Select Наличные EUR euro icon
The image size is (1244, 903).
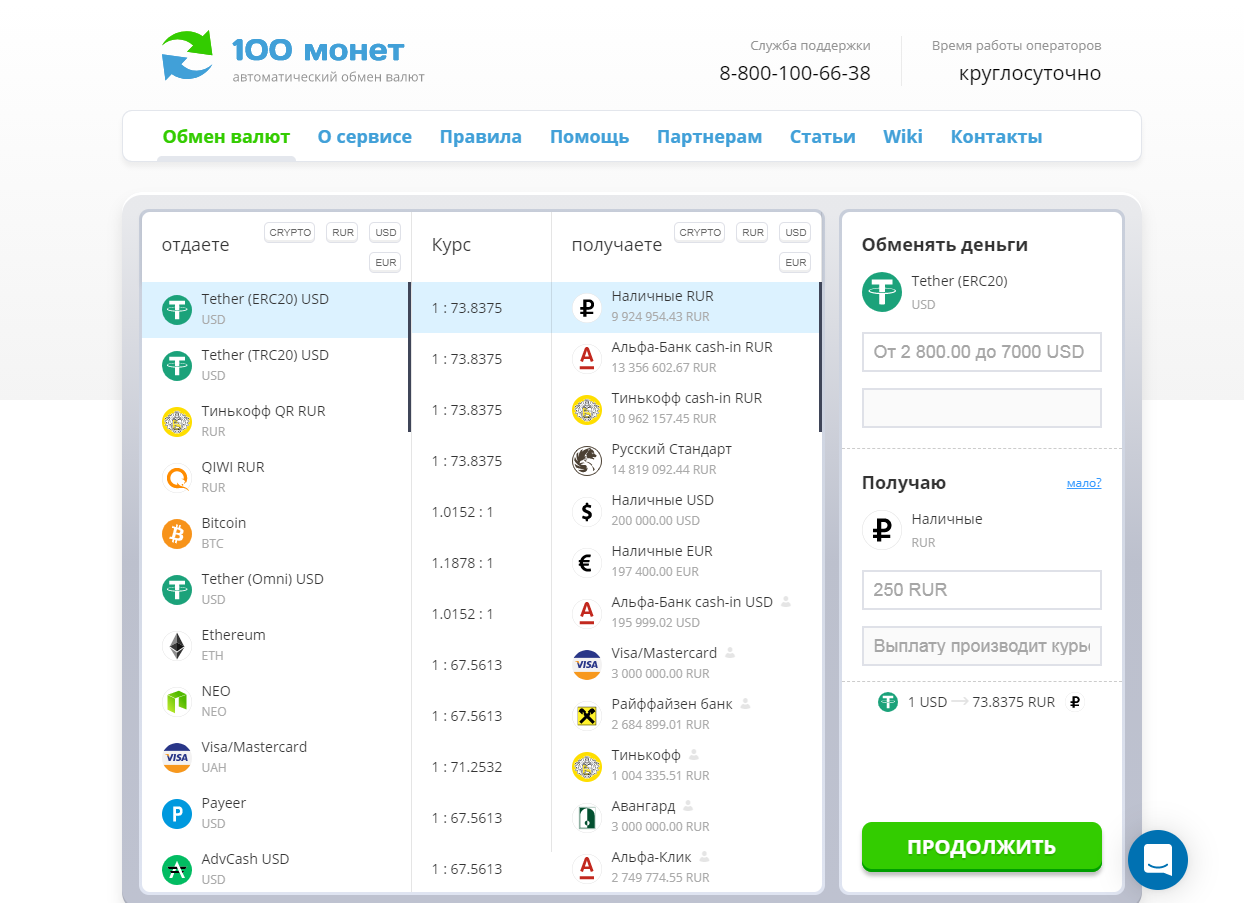coord(587,562)
